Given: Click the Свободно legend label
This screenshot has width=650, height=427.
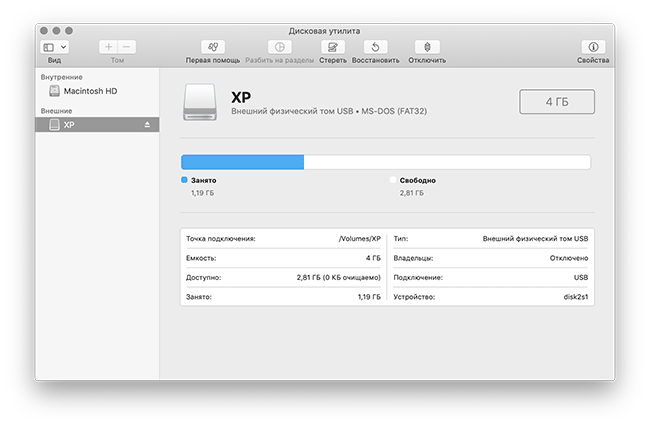Looking at the screenshot, I should coord(417,180).
